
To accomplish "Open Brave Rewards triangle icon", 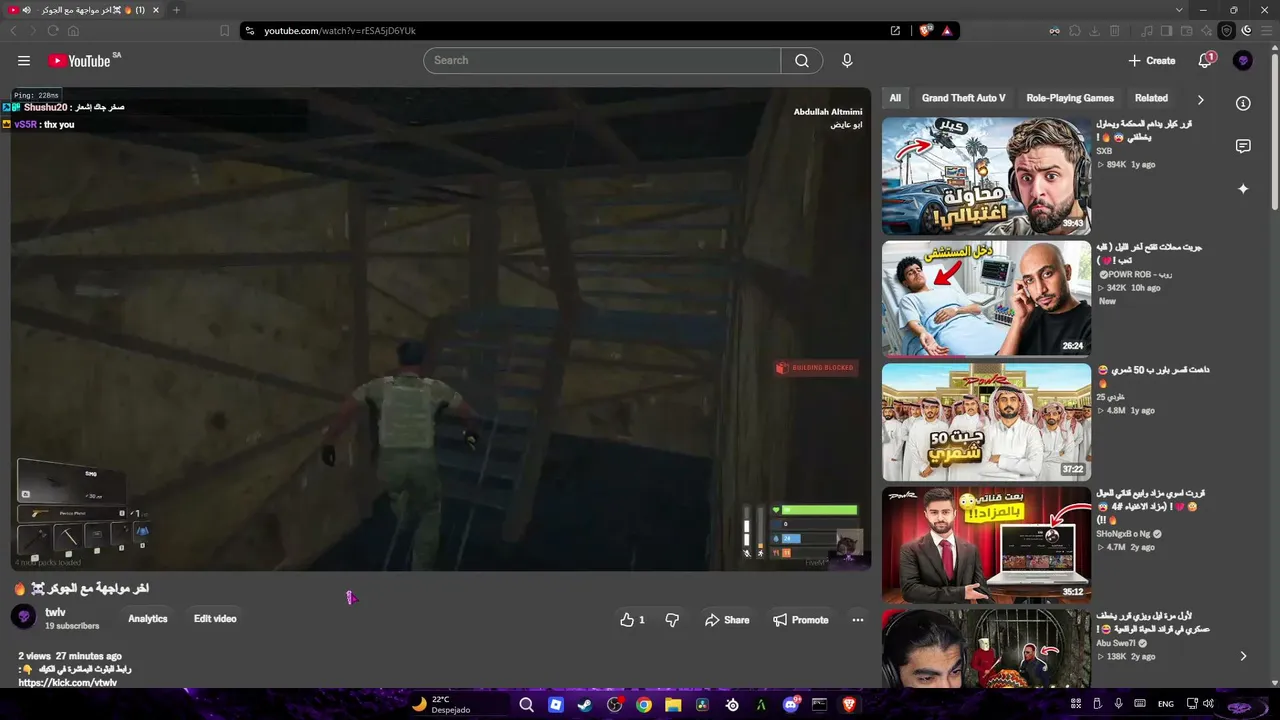I will pyautogui.click(x=947, y=31).
